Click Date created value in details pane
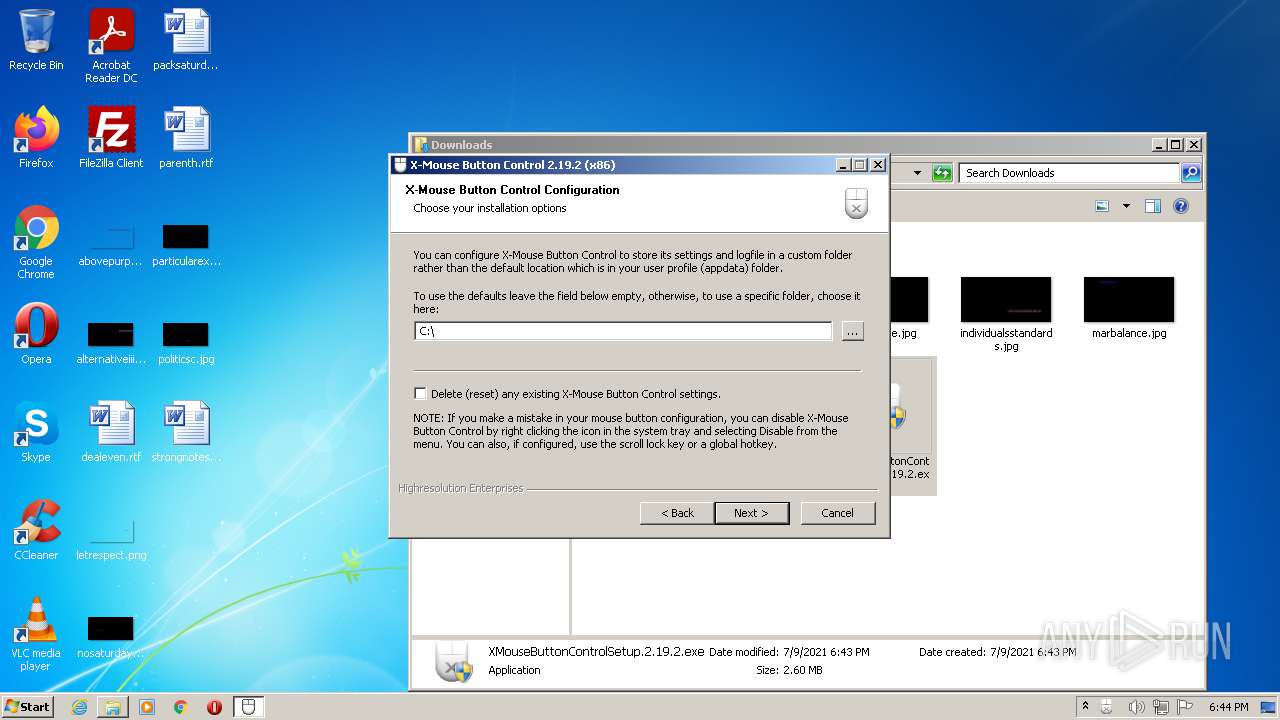This screenshot has height=720, width=1280. pyautogui.click(x=1033, y=652)
